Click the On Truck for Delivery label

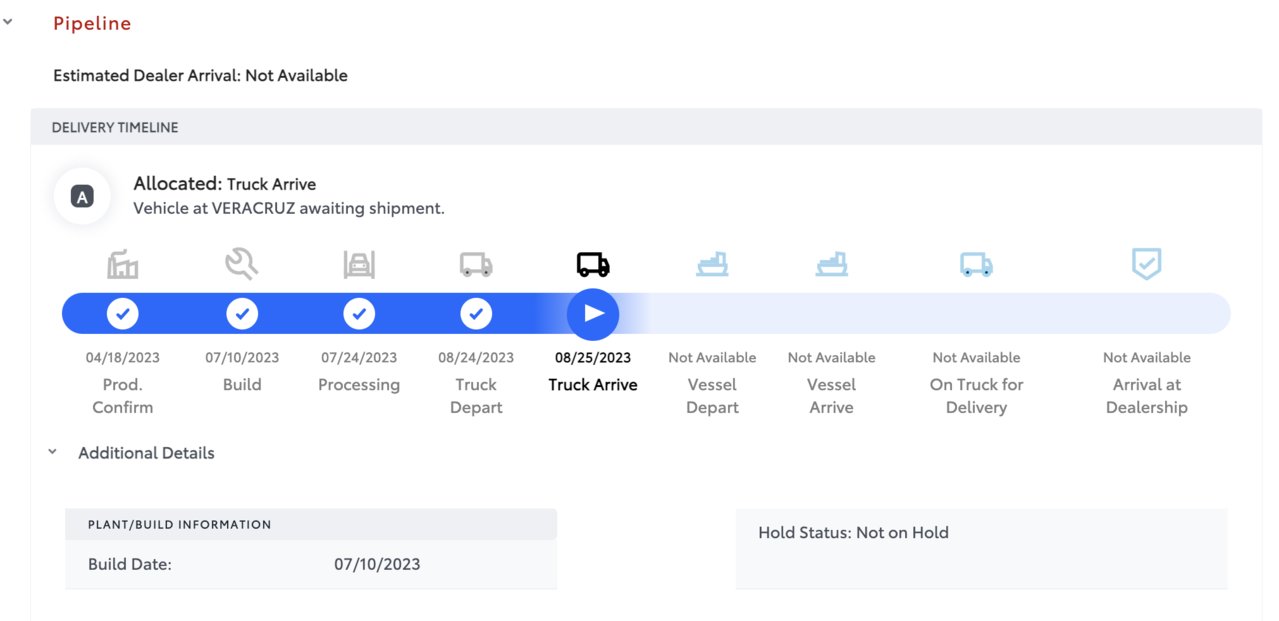pos(976,396)
